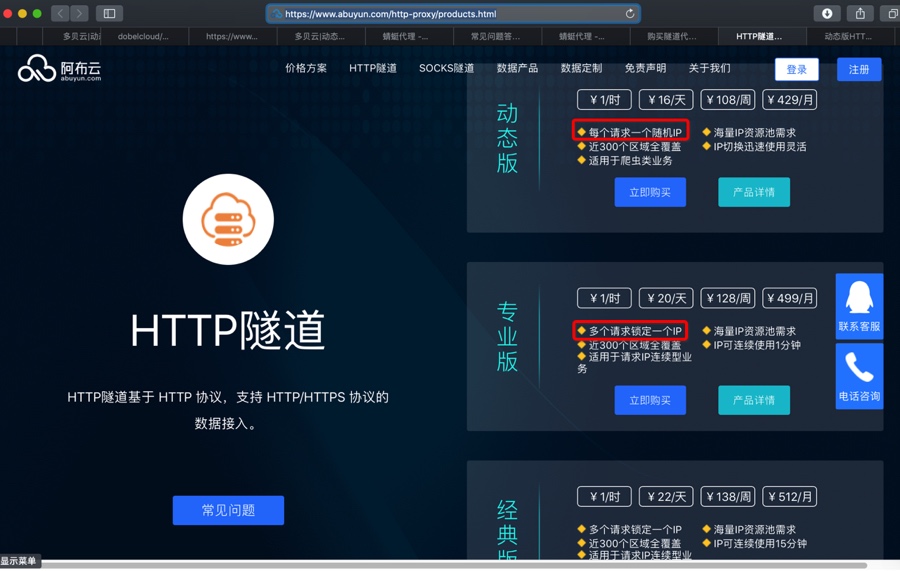The width and height of the screenshot is (900, 571).
Task: Click the 电话咨询 phone icon
Action: (x=859, y=376)
